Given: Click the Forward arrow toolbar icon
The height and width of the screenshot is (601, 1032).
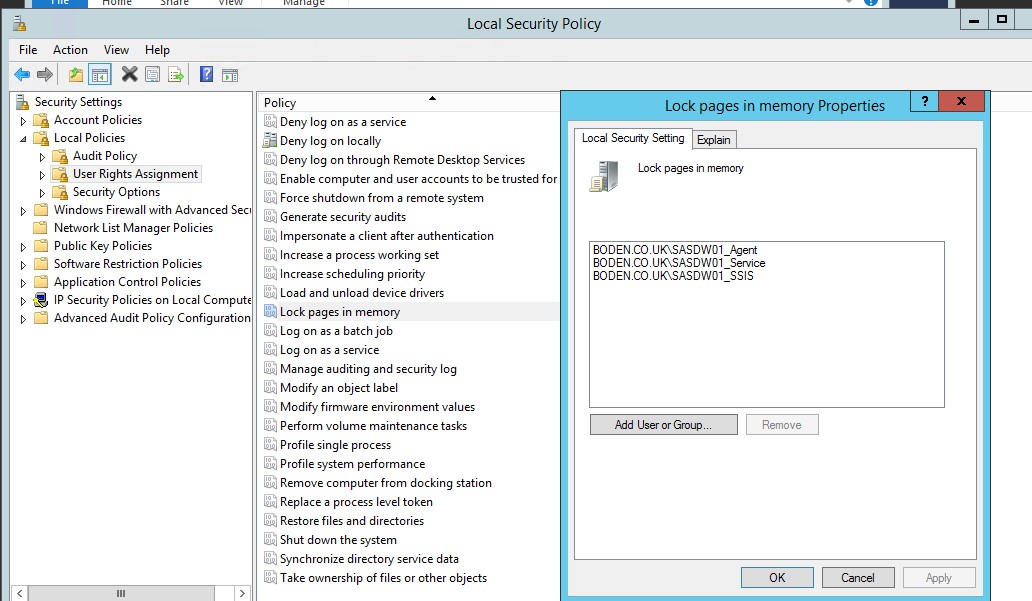Looking at the screenshot, I should (x=45, y=74).
